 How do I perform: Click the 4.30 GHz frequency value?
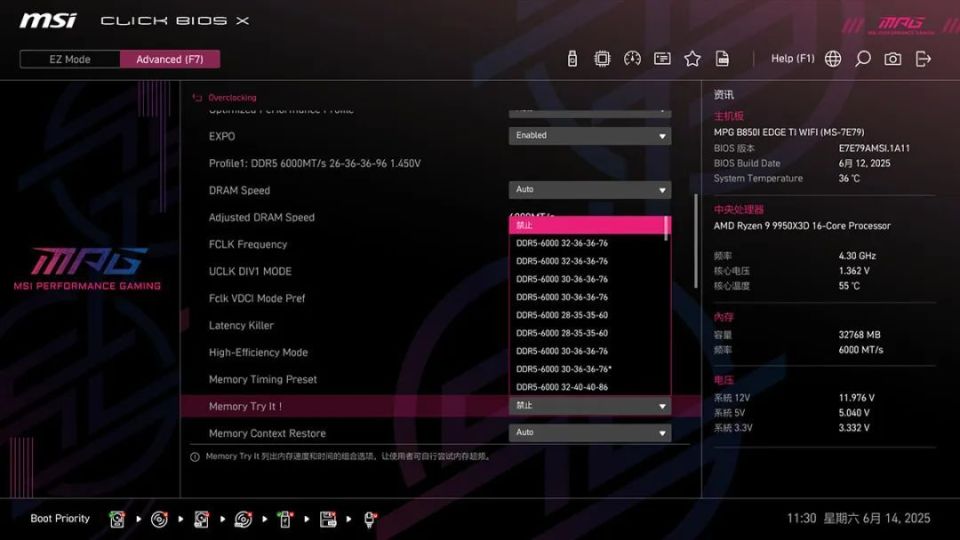click(x=857, y=256)
